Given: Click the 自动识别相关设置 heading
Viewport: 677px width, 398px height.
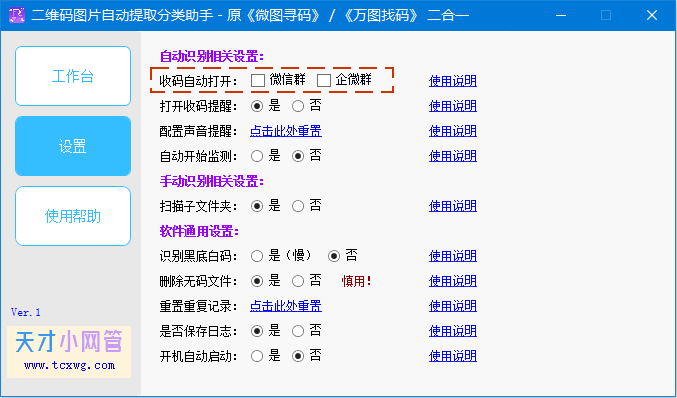Looking at the screenshot, I should 212,56.
